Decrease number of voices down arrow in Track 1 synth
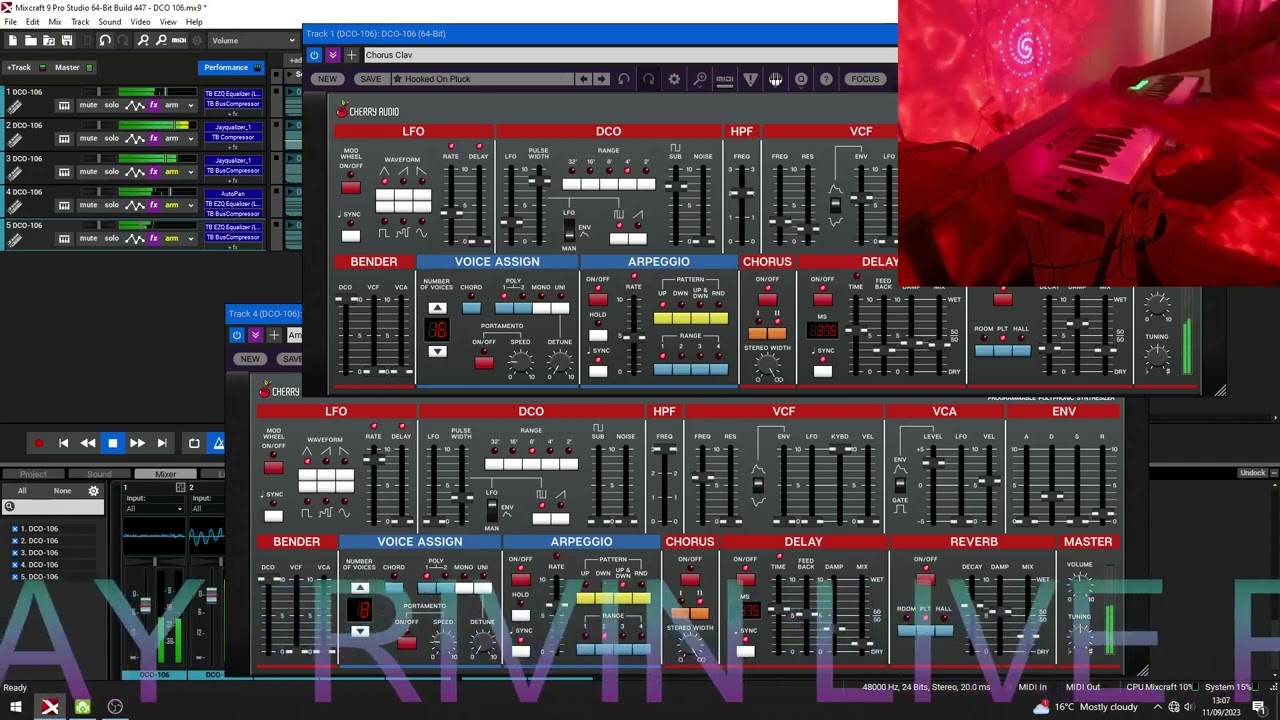This screenshot has width=1280, height=720. point(437,351)
